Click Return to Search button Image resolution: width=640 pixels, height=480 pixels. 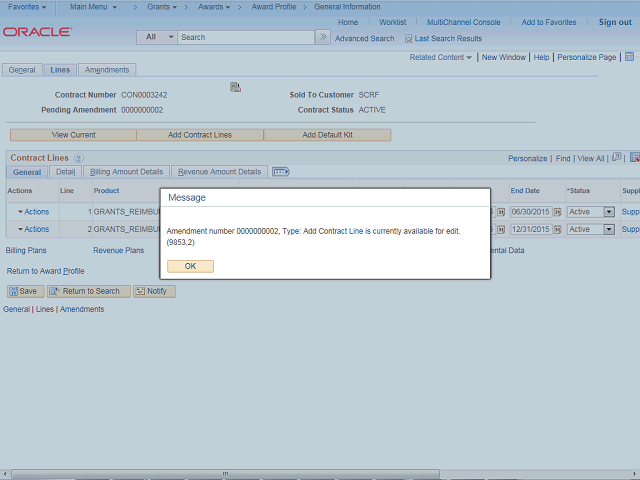click(x=89, y=291)
